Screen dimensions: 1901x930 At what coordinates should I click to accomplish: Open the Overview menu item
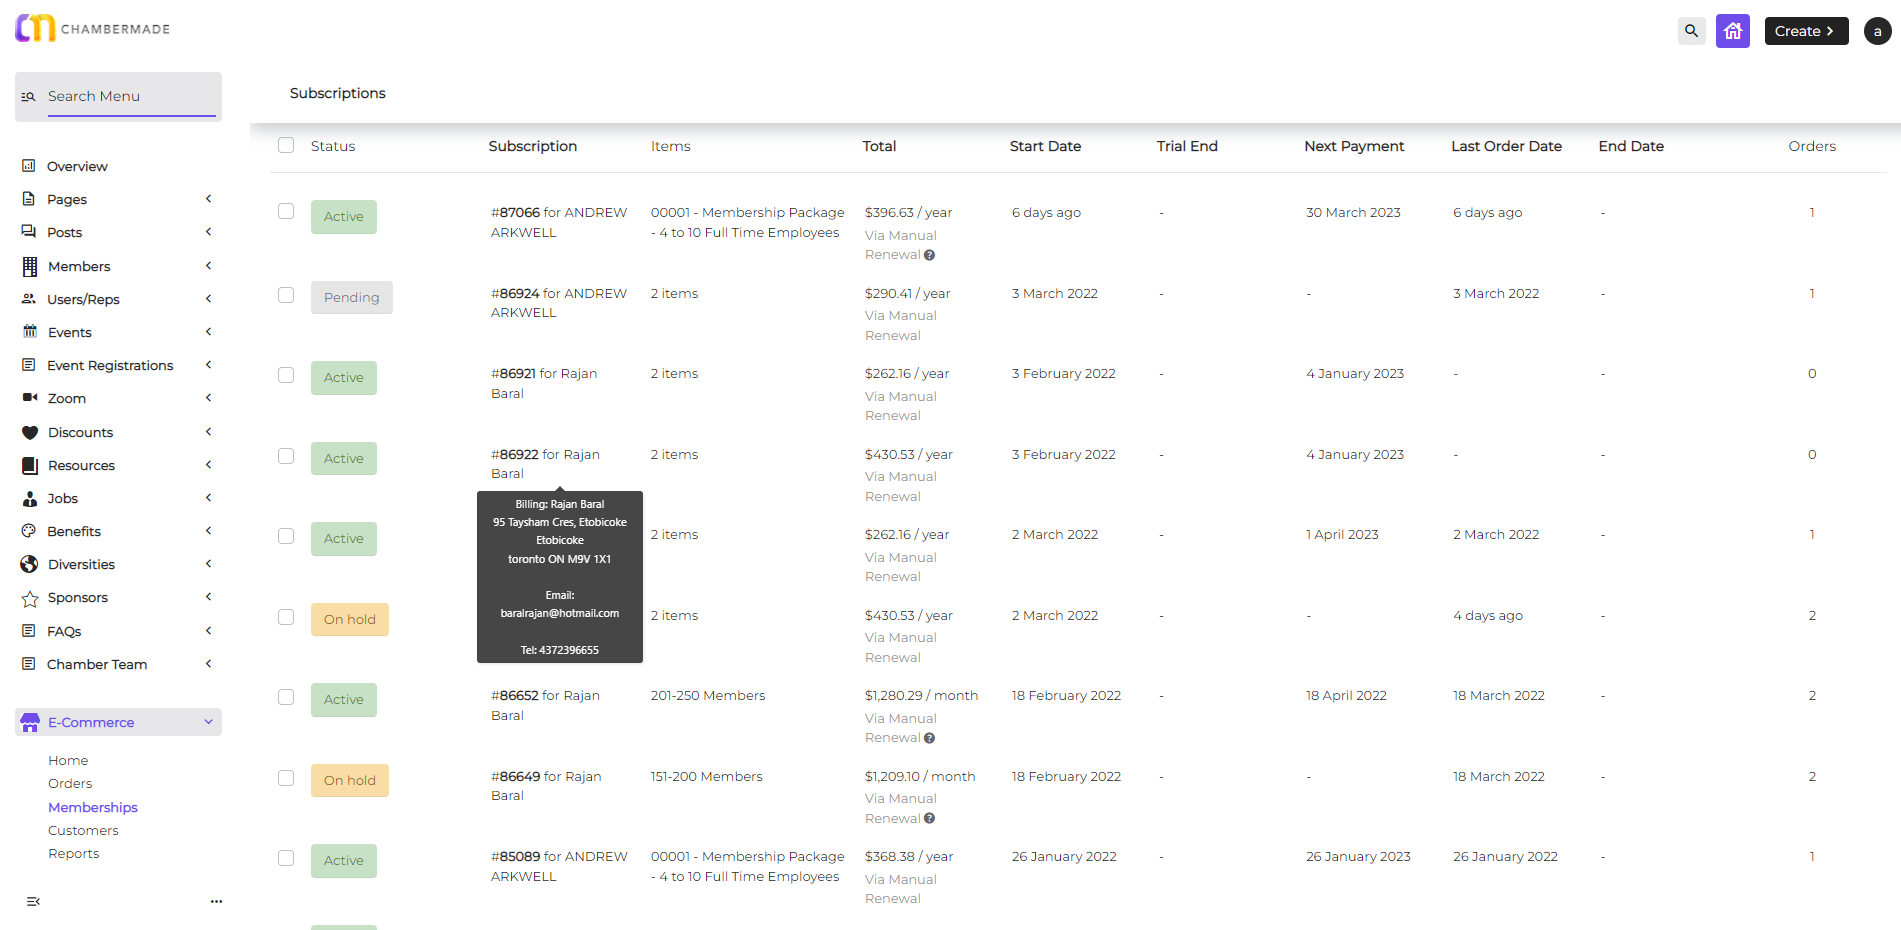[x=77, y=166]
